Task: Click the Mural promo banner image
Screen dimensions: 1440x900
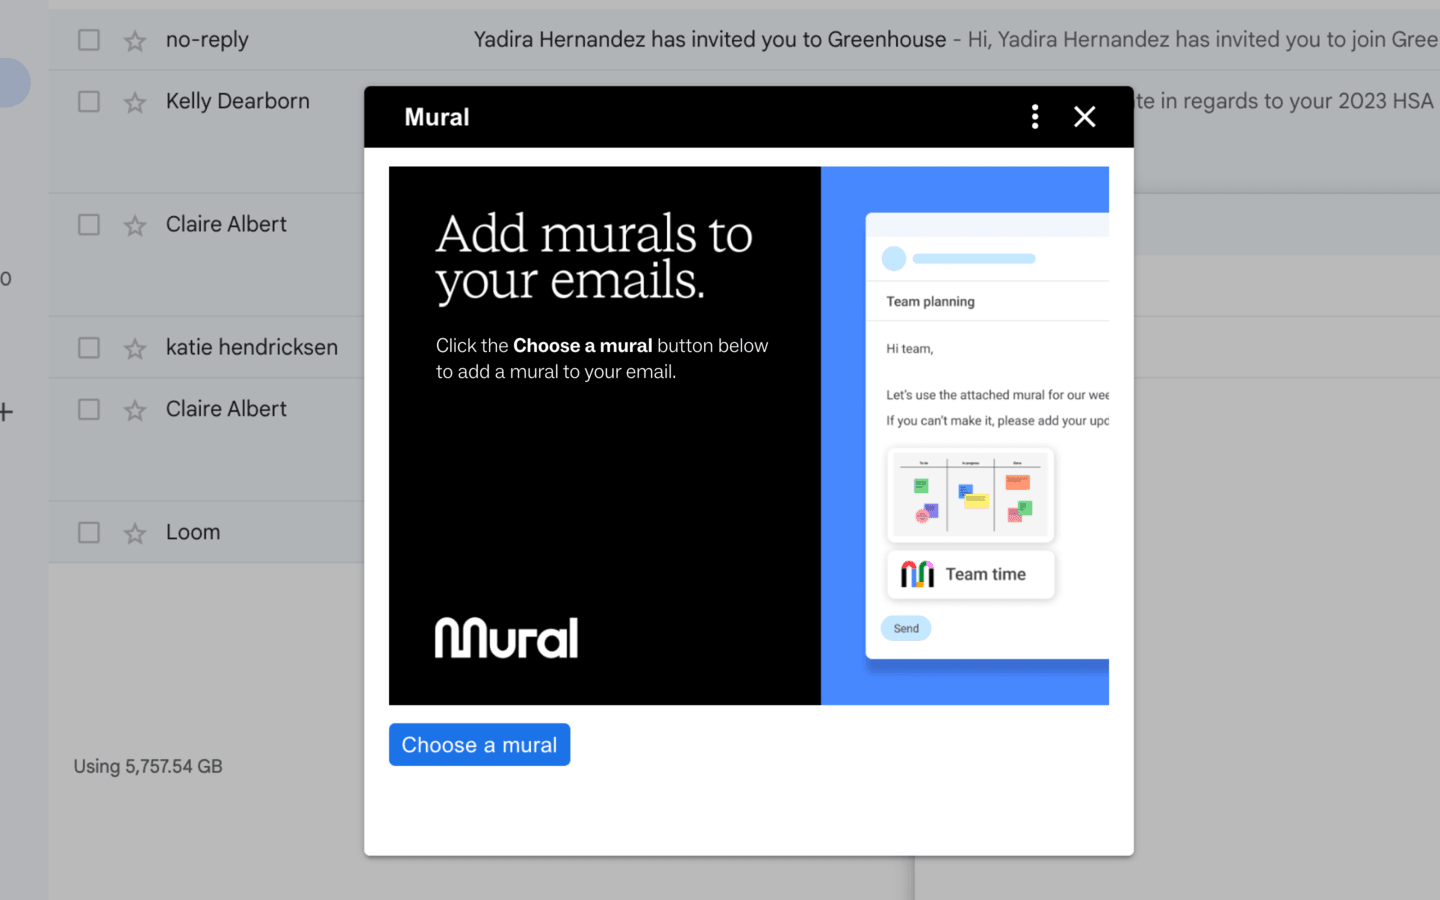Action: 749,435
